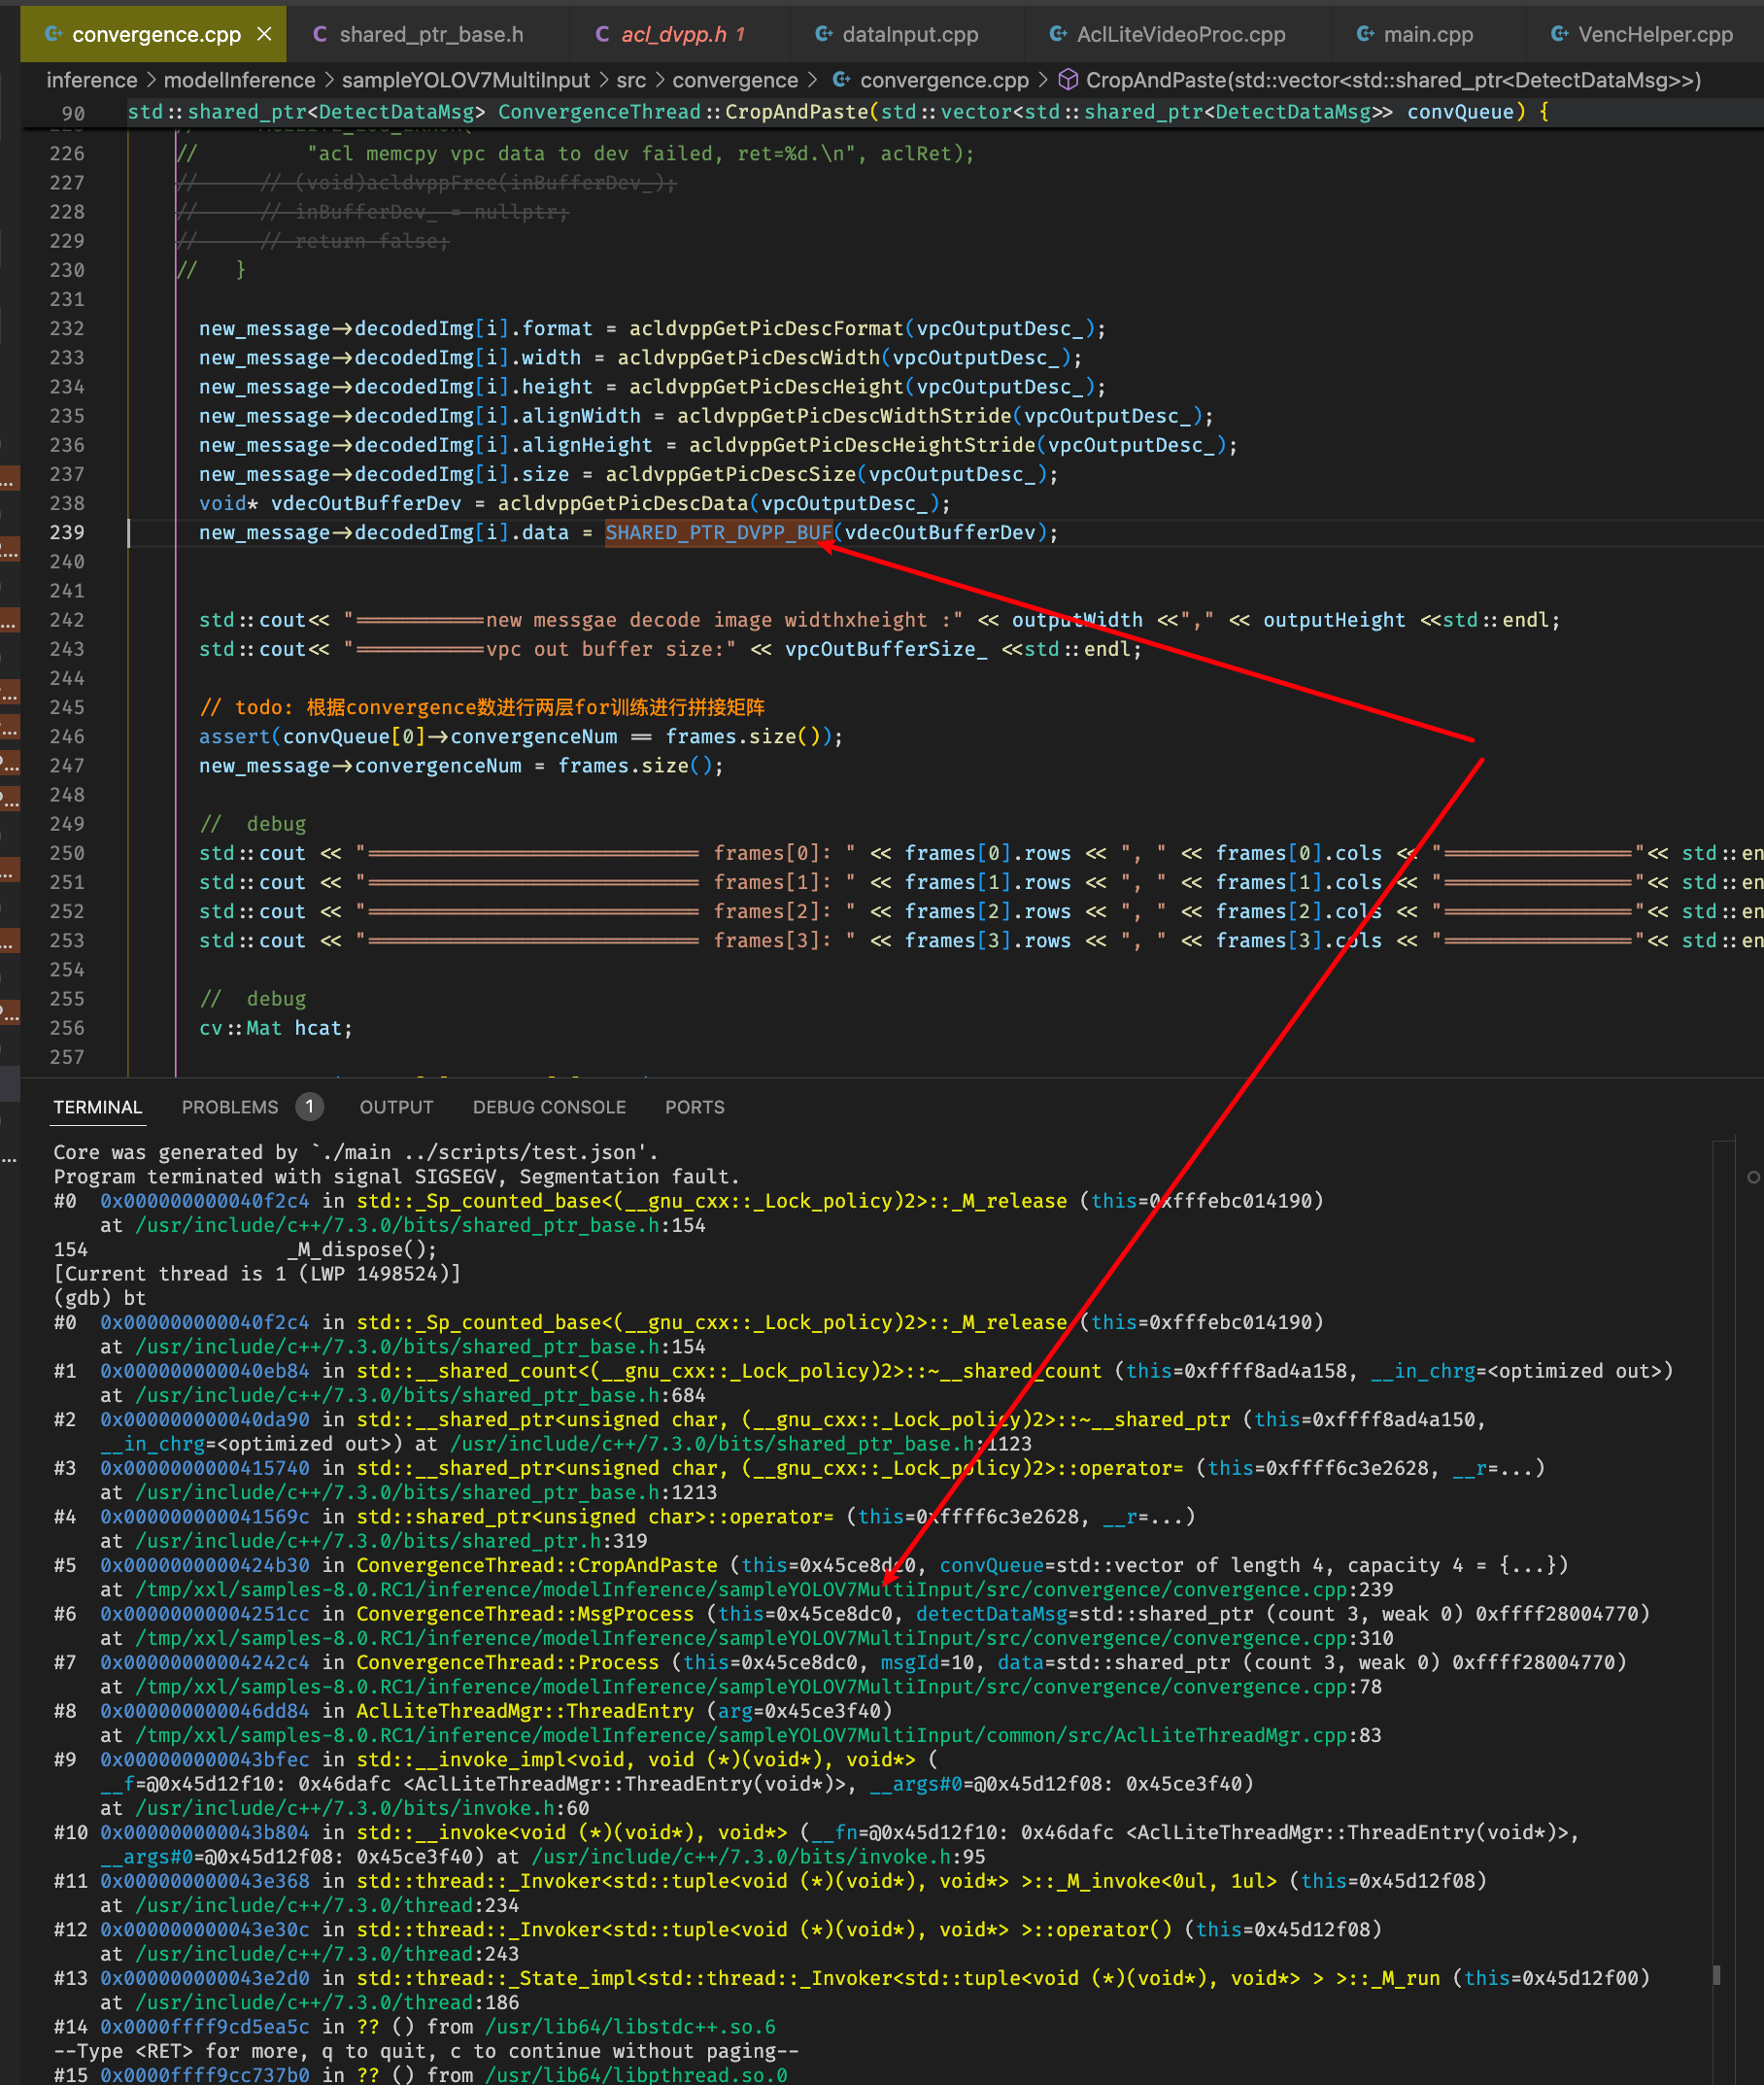Click line number 246 in the gutter
Viewport: 1764px width, 2085px height.
[x=67, y=737]
